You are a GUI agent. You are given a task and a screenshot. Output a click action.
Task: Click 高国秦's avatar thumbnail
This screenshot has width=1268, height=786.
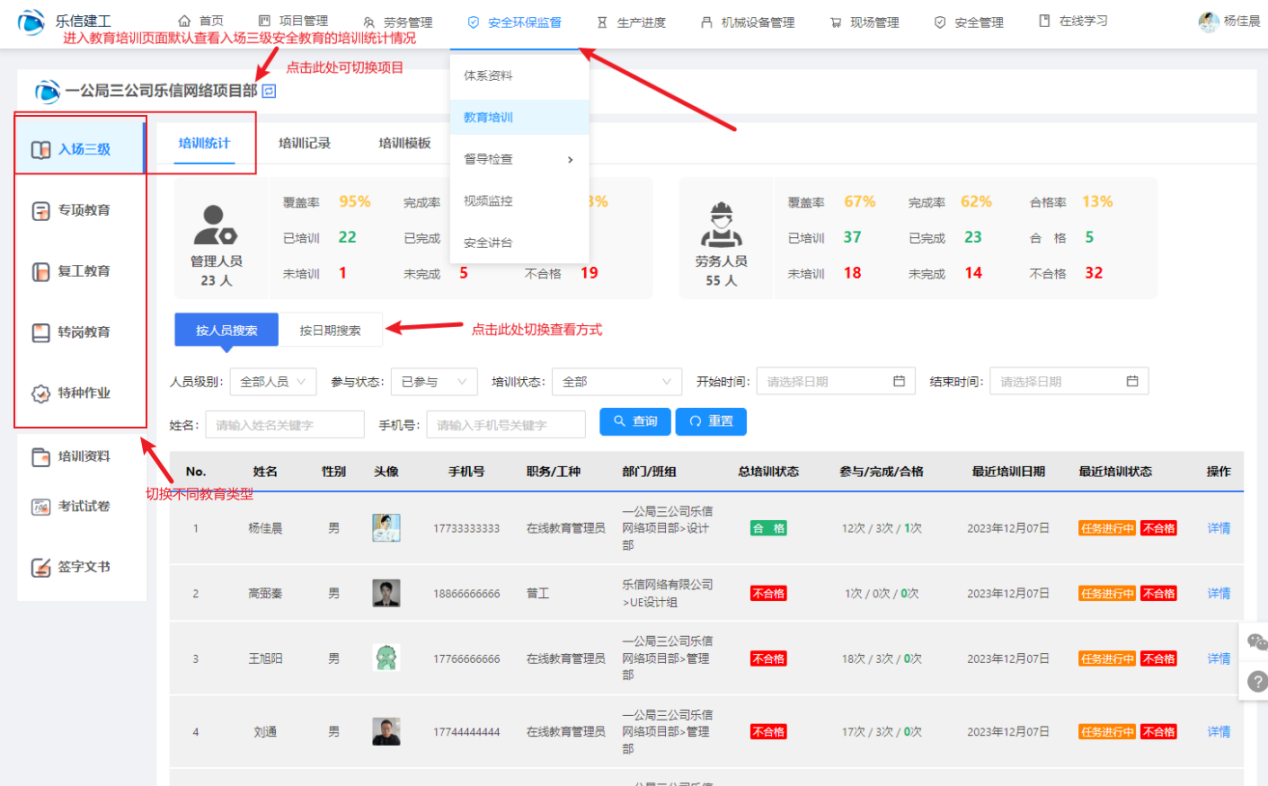point(386,593)
